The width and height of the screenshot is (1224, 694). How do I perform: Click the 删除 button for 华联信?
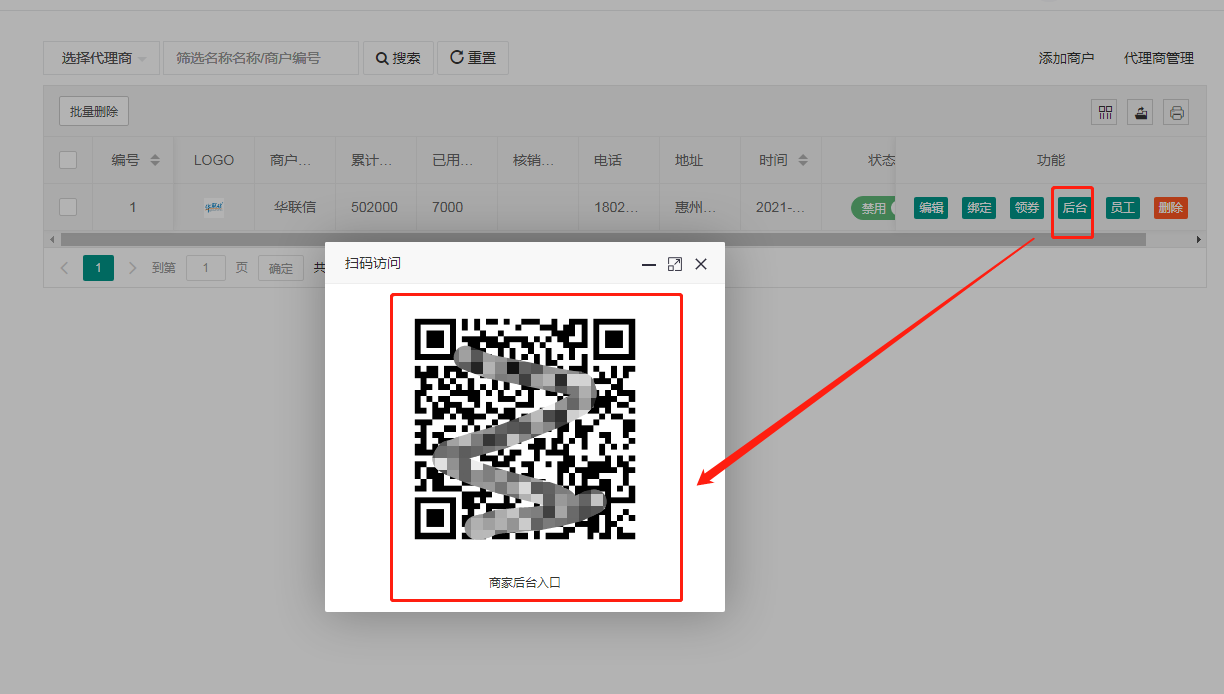1171,208
